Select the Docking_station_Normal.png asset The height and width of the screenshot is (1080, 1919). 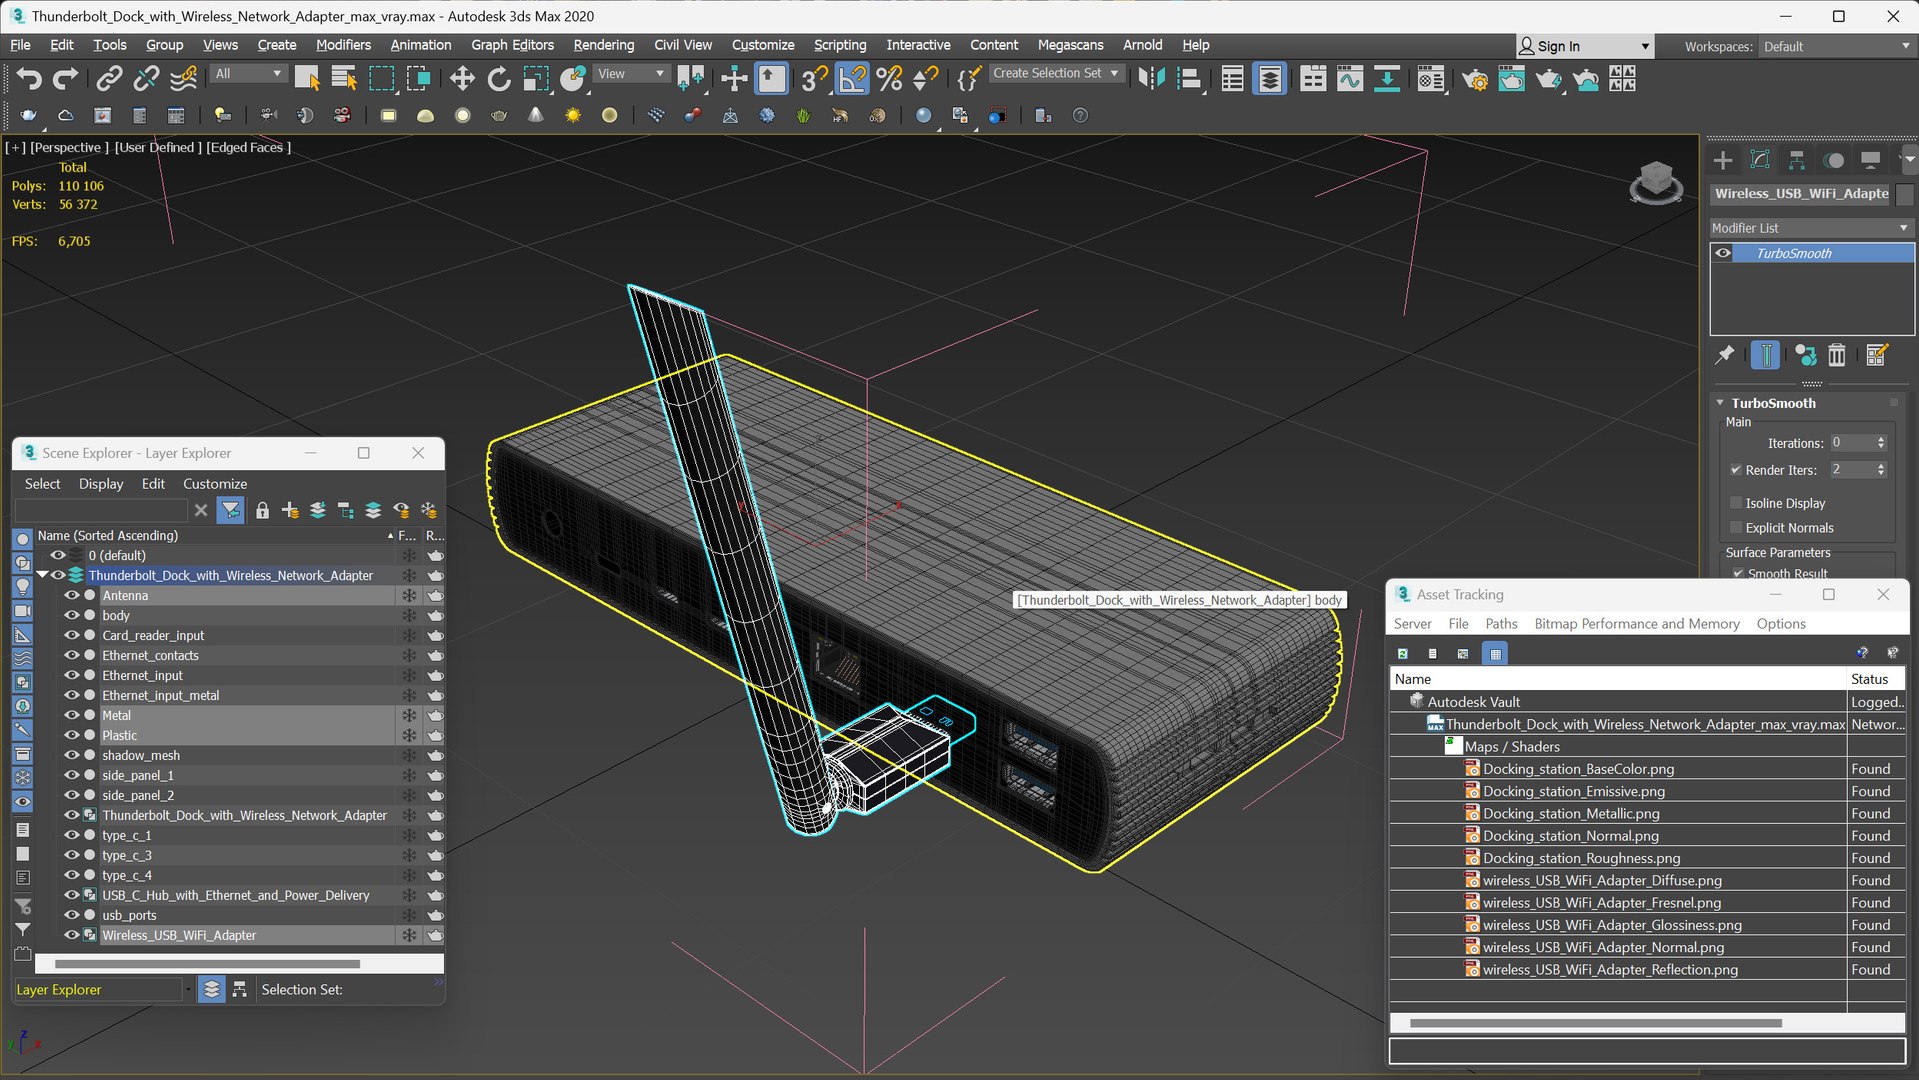click(x=1570, y=836)
